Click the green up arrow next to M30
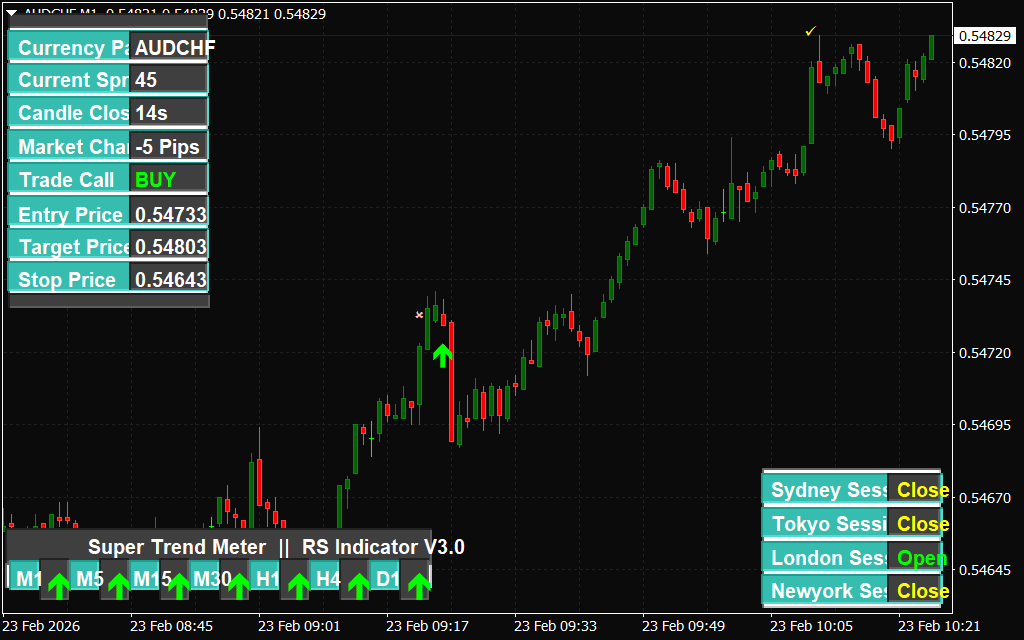Viewport: 1024px width, 640px height. pos(238,586)
